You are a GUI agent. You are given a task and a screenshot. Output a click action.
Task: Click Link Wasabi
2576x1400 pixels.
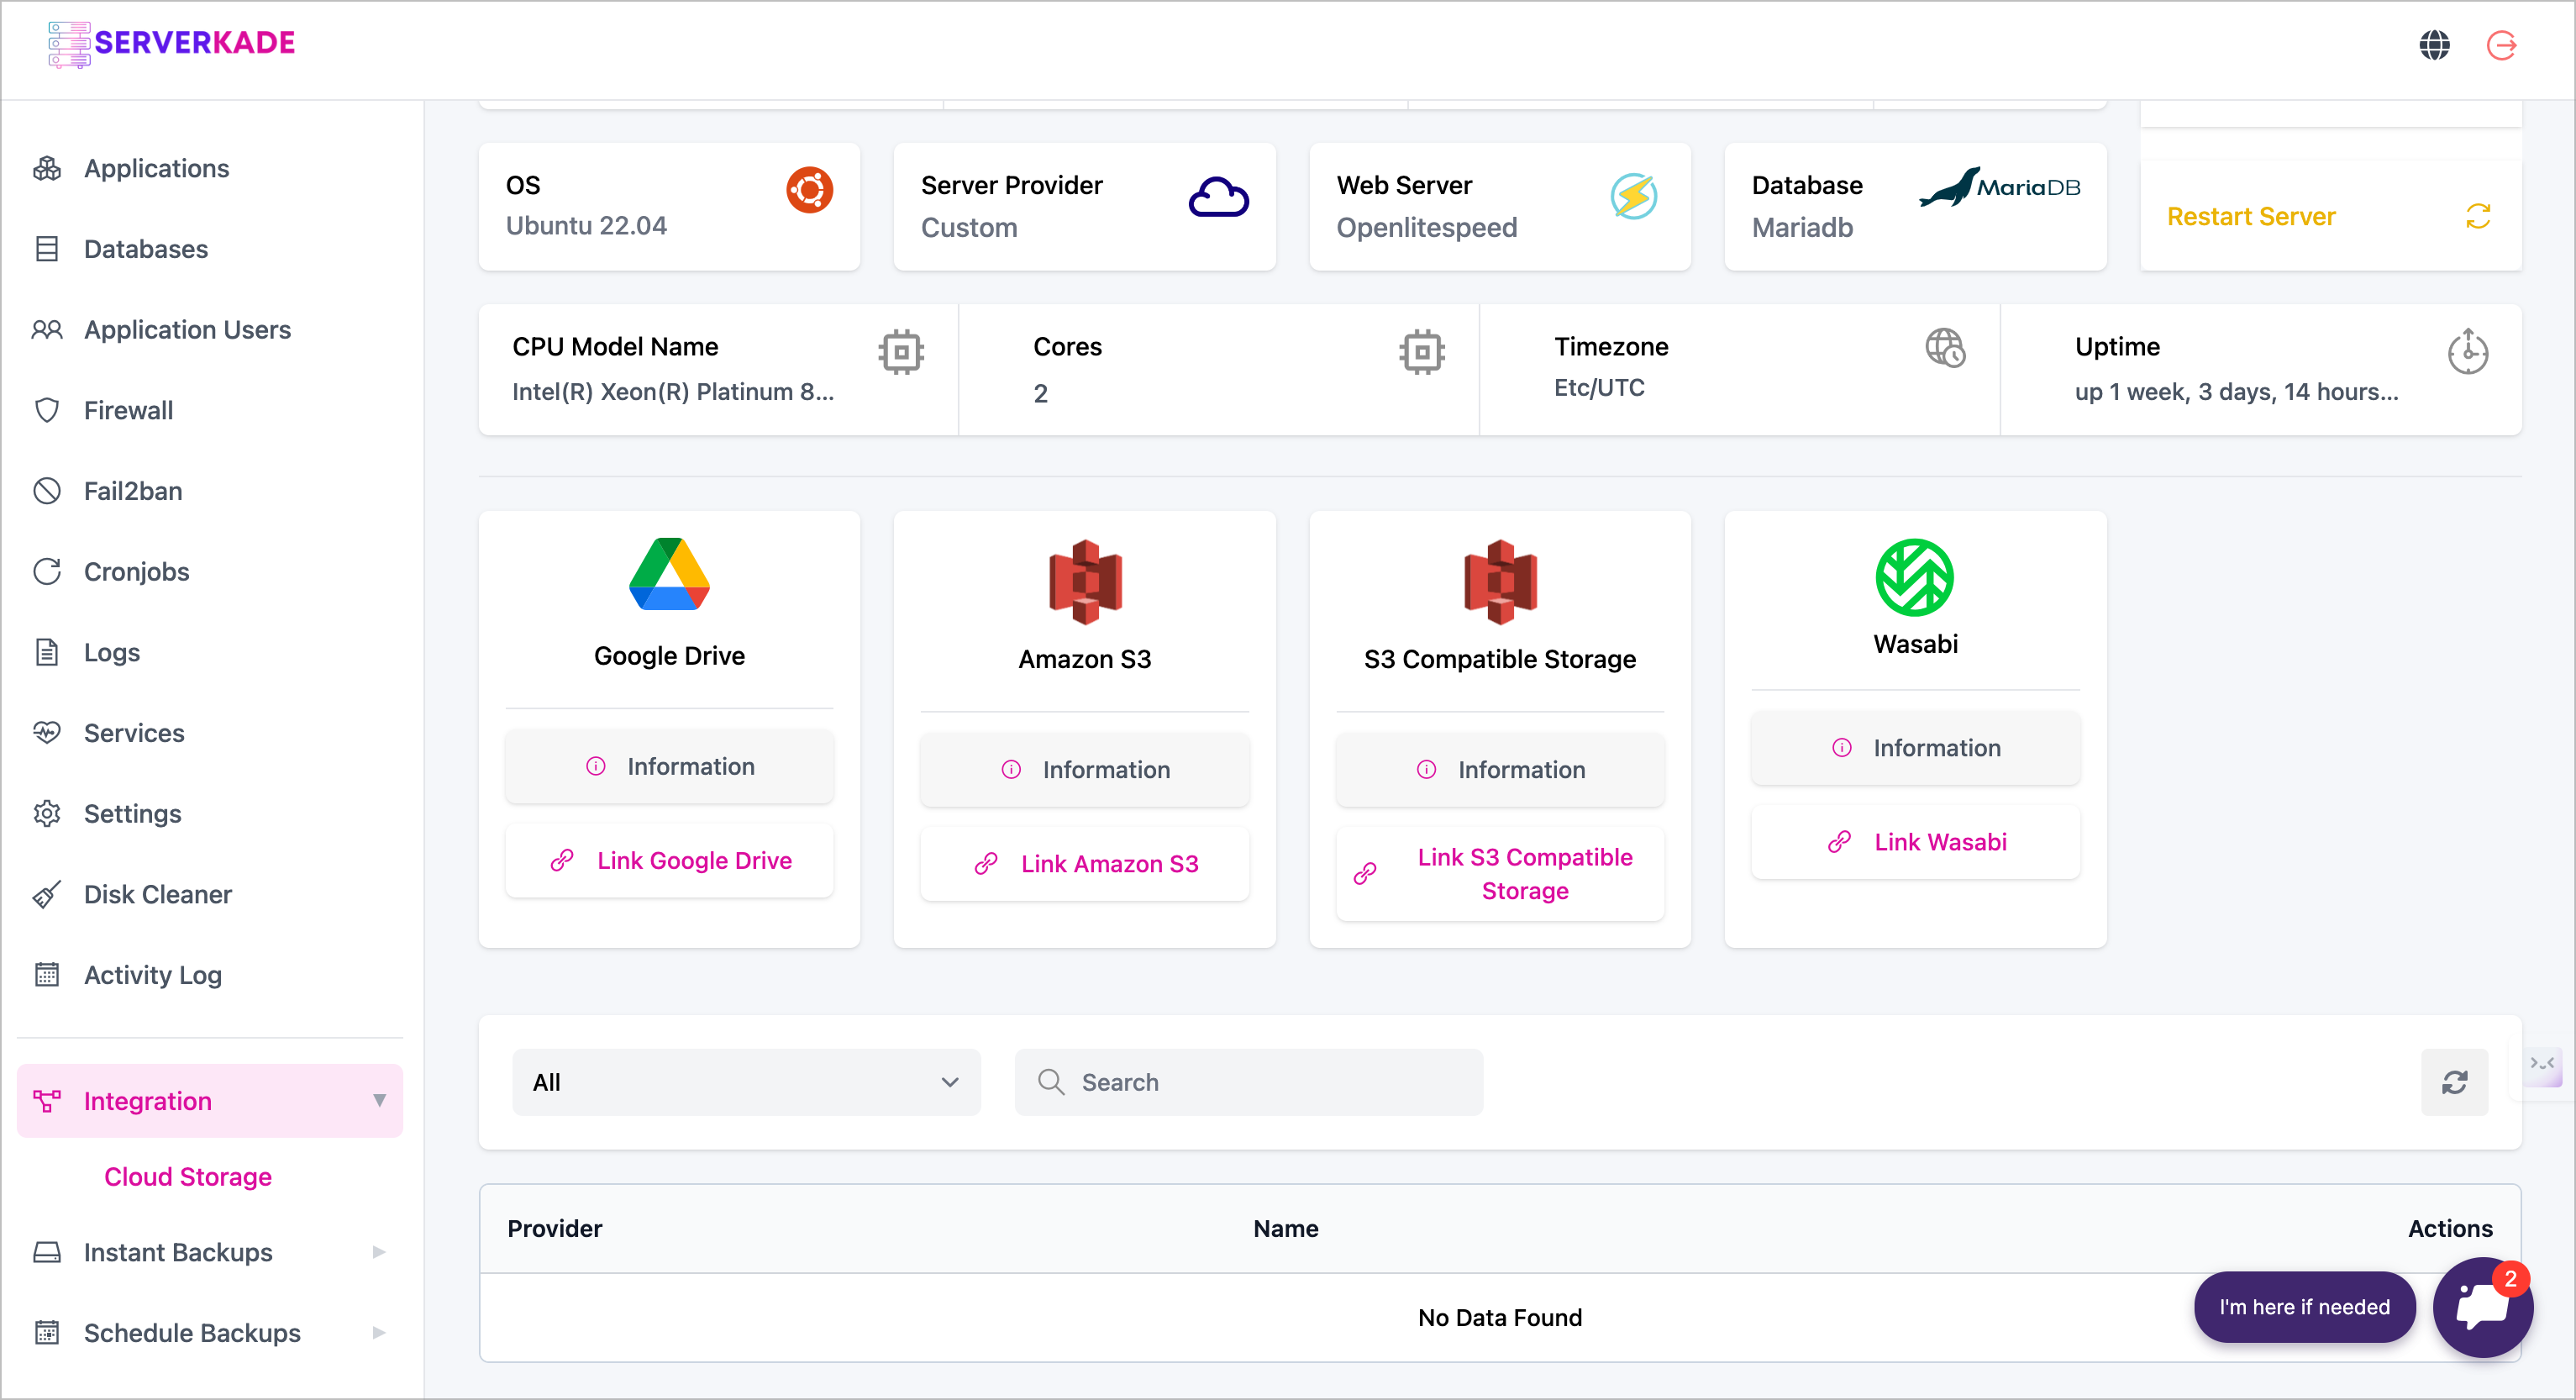pos(1915,841)
